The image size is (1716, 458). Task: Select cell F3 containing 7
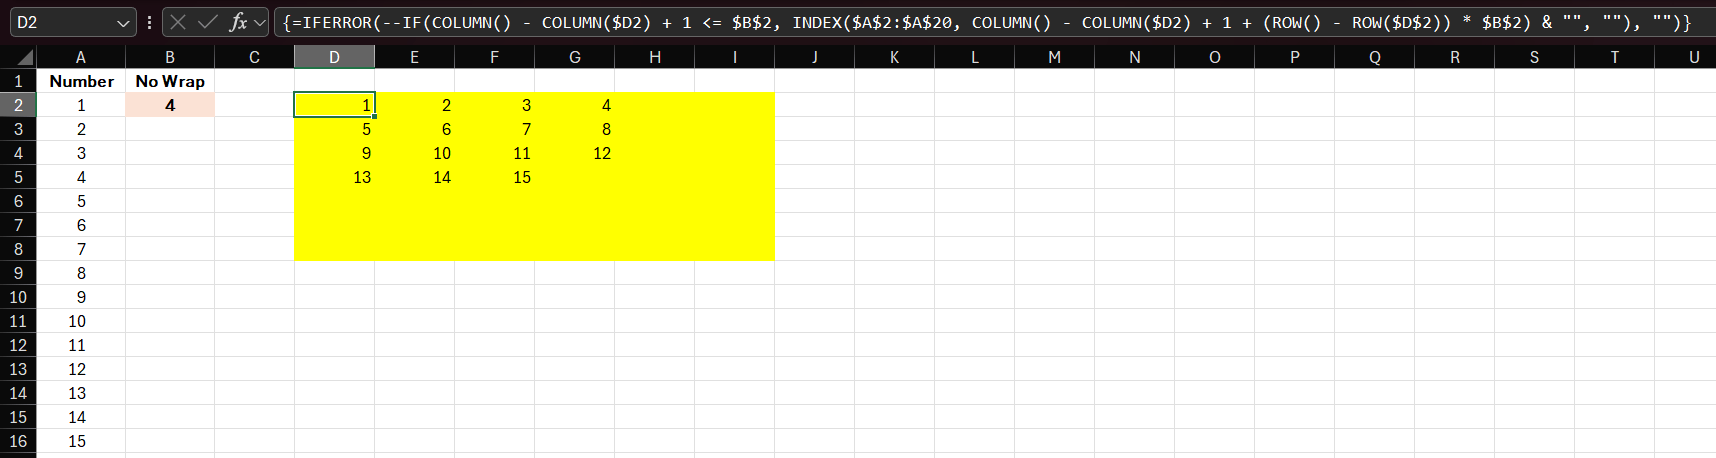click(494, 129)
